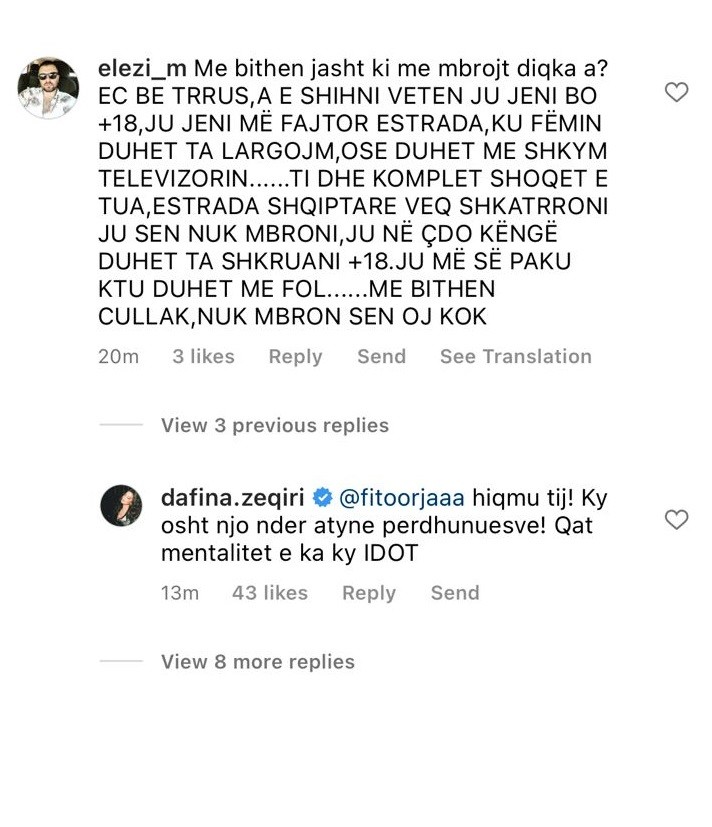
Task: Like dafina.zeqiri's reply with heart icon
Action: pos(677,519)
